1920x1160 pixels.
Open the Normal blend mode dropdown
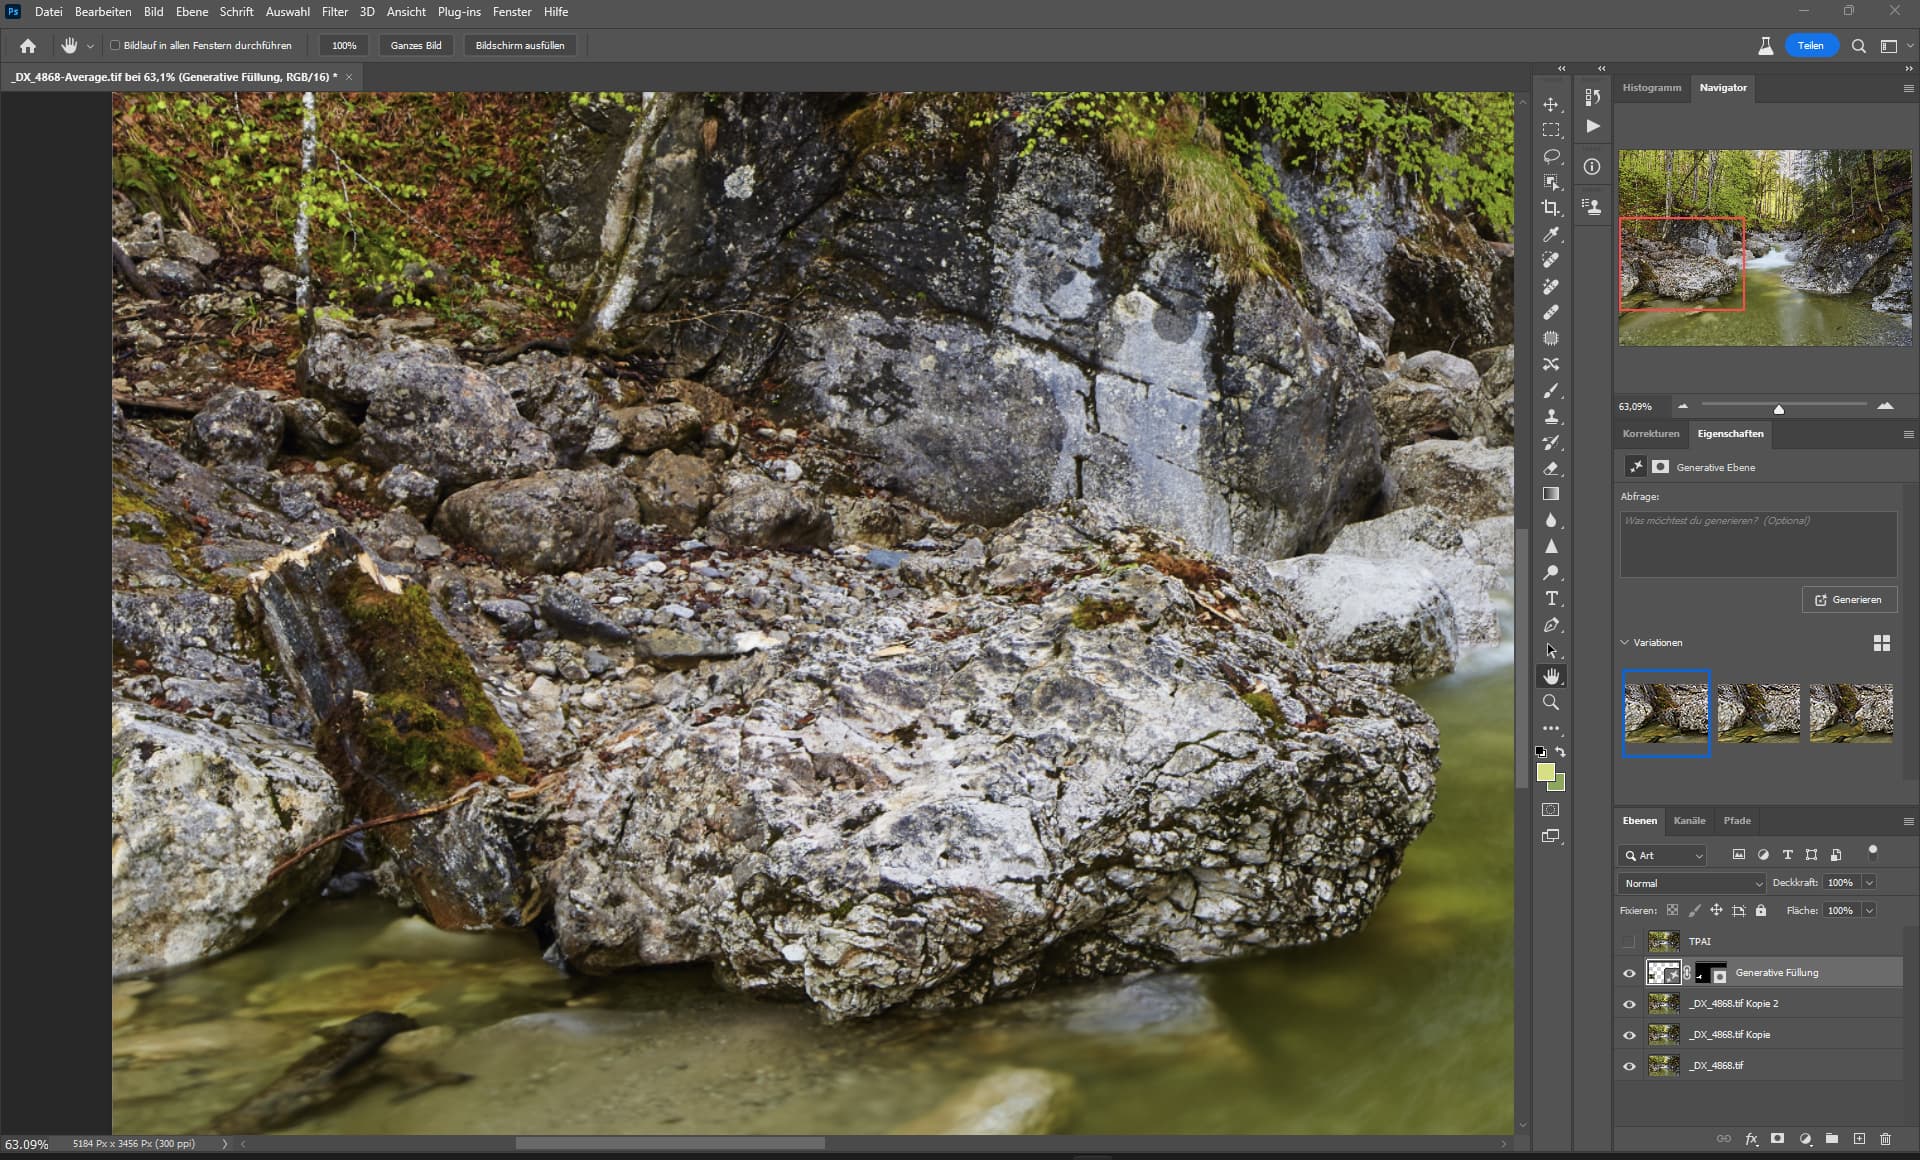1691,883
